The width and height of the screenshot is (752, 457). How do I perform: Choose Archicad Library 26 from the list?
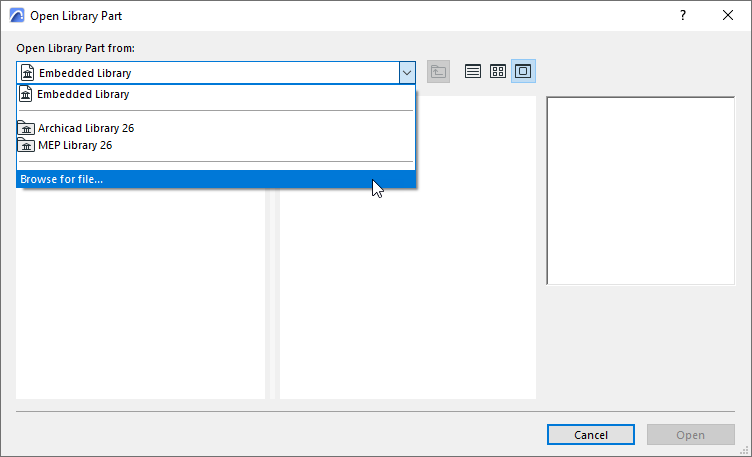[86, 128]
